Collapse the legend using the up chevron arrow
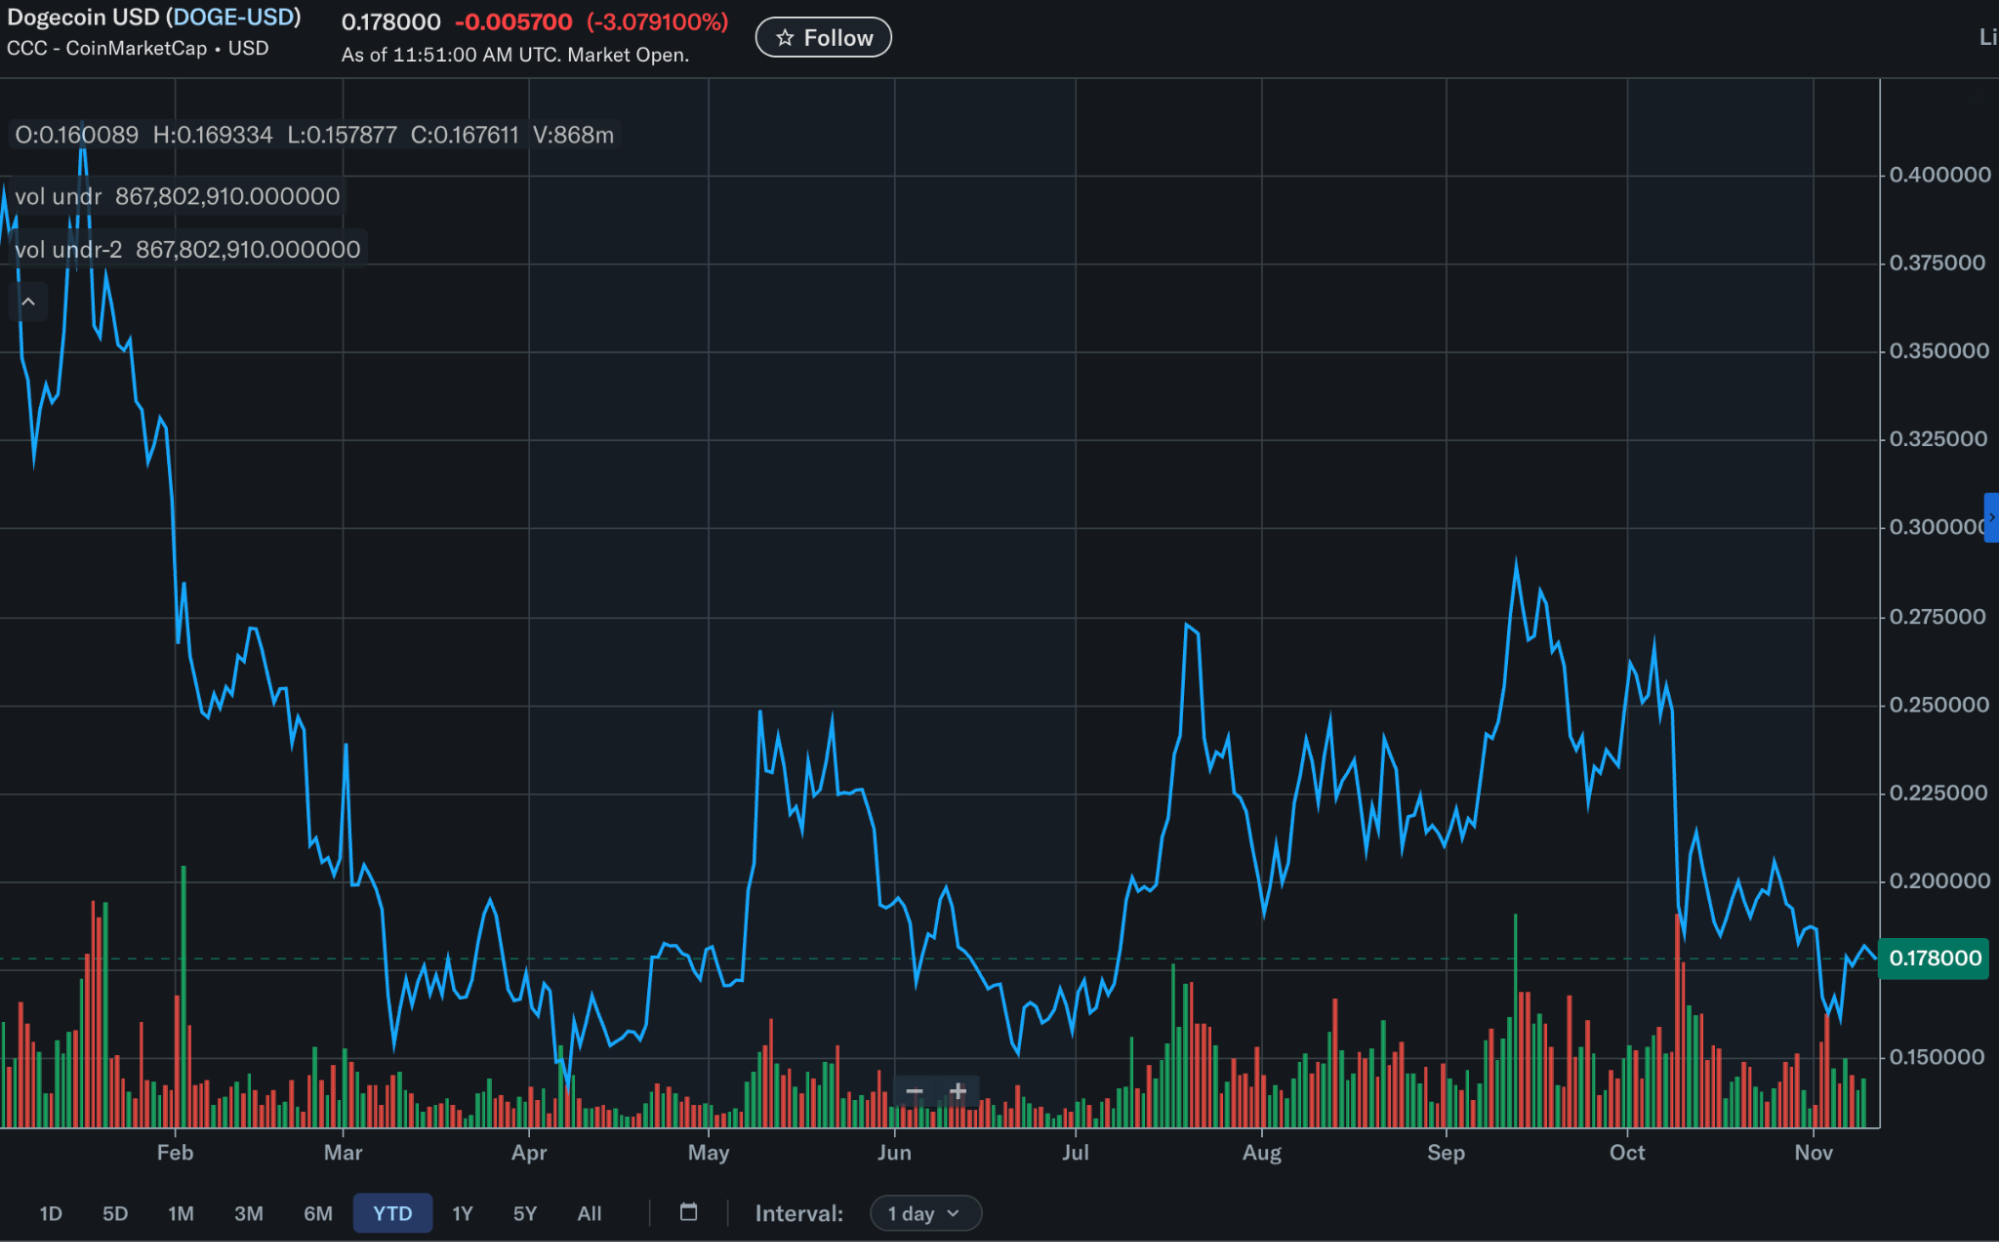This screenshot has height=1242, width=1999. click(28, 301)
